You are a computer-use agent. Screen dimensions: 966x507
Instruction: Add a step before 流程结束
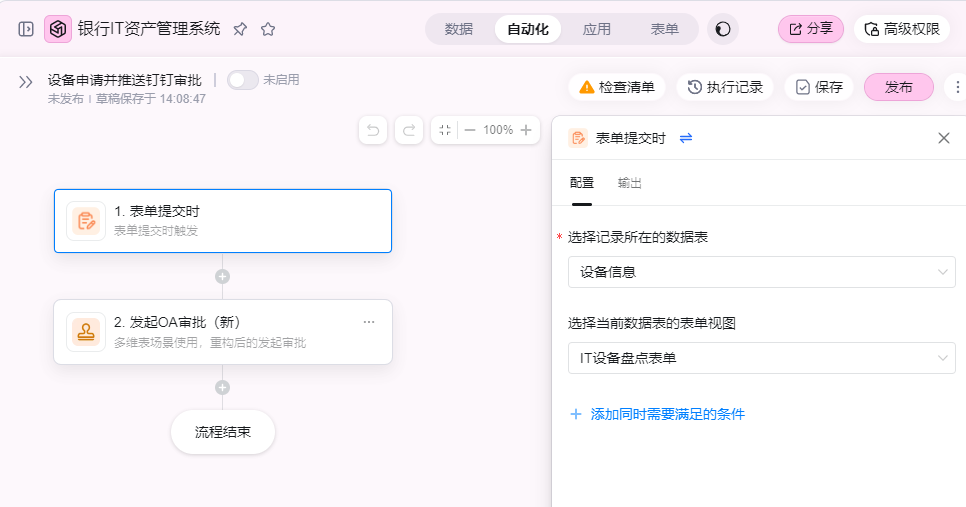tap(222, 387)
